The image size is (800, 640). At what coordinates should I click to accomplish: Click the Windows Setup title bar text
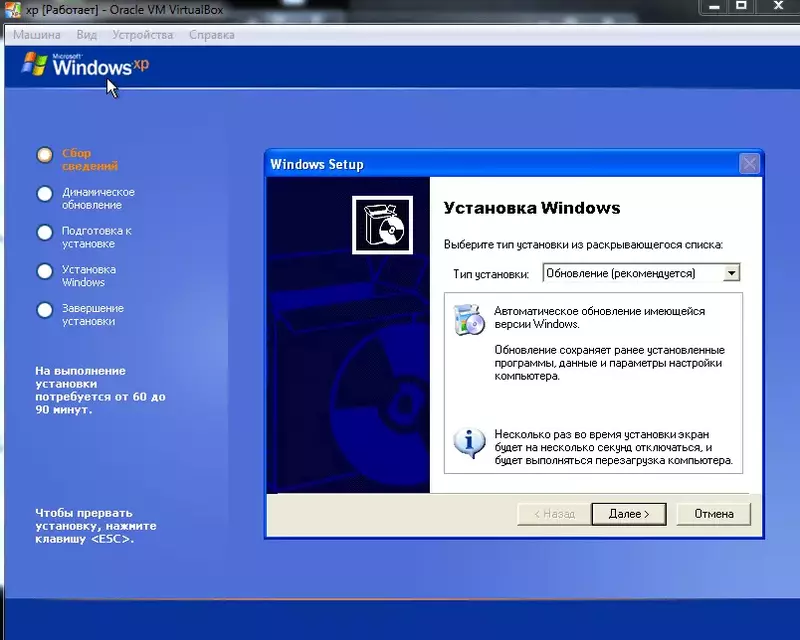tap(317, 164)
